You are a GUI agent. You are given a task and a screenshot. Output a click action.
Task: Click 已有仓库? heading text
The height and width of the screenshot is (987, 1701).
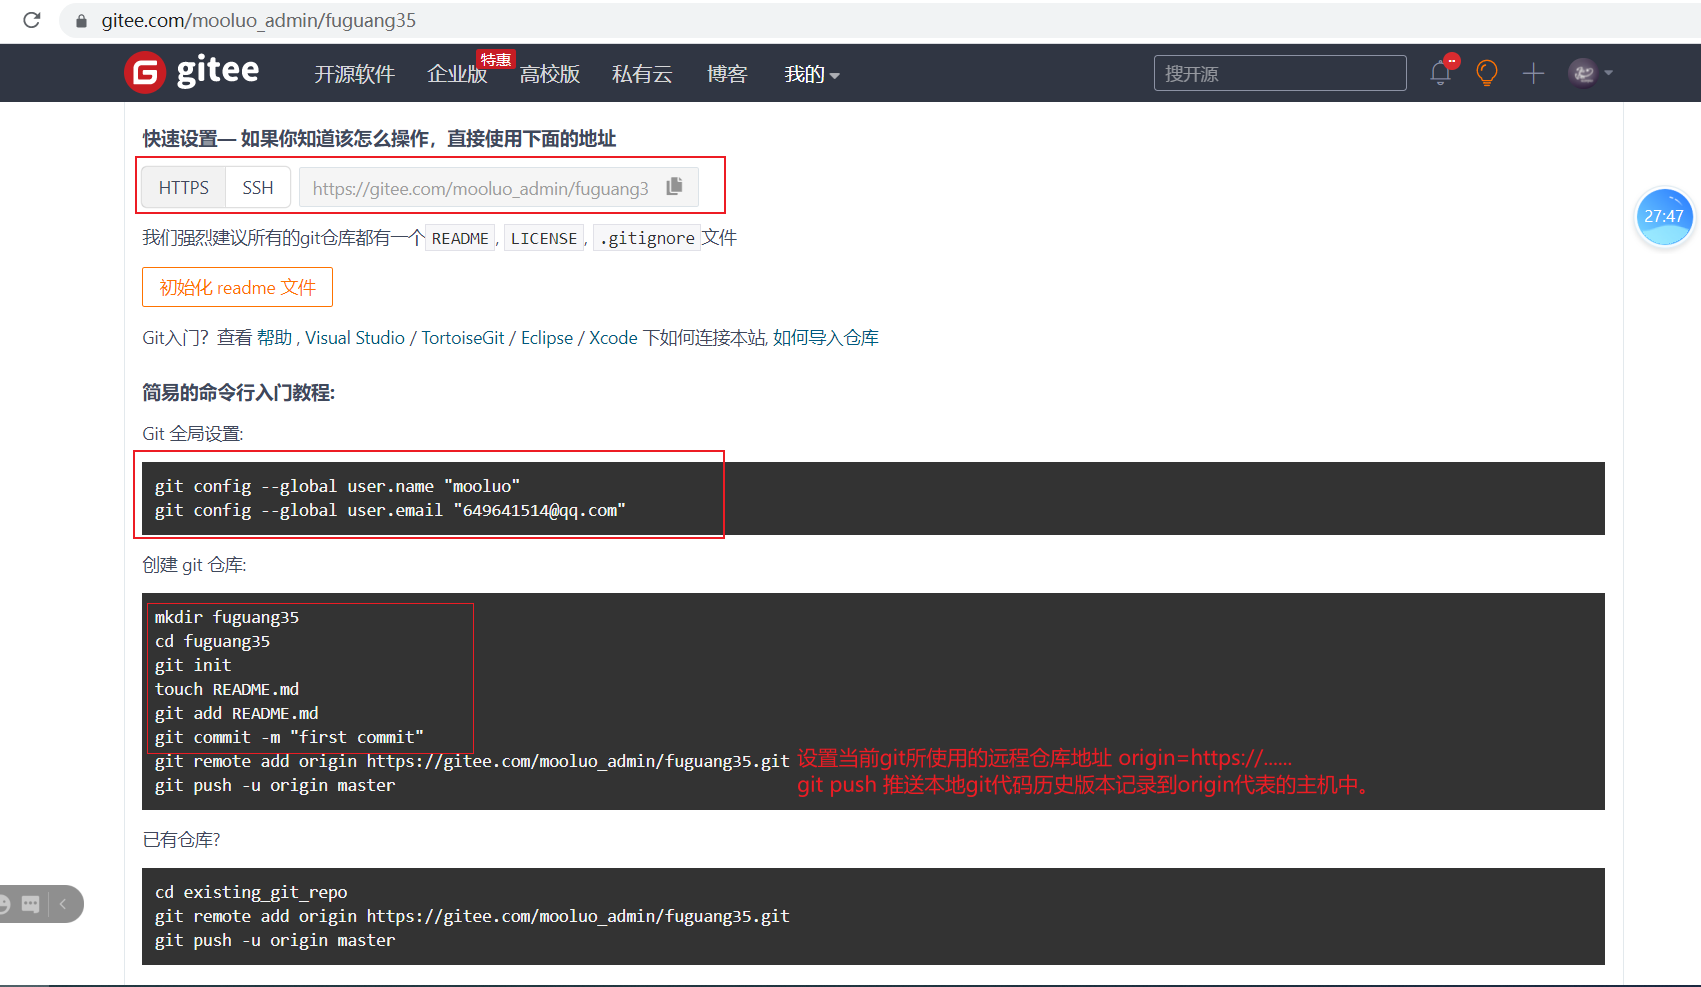tap(181, 840)
